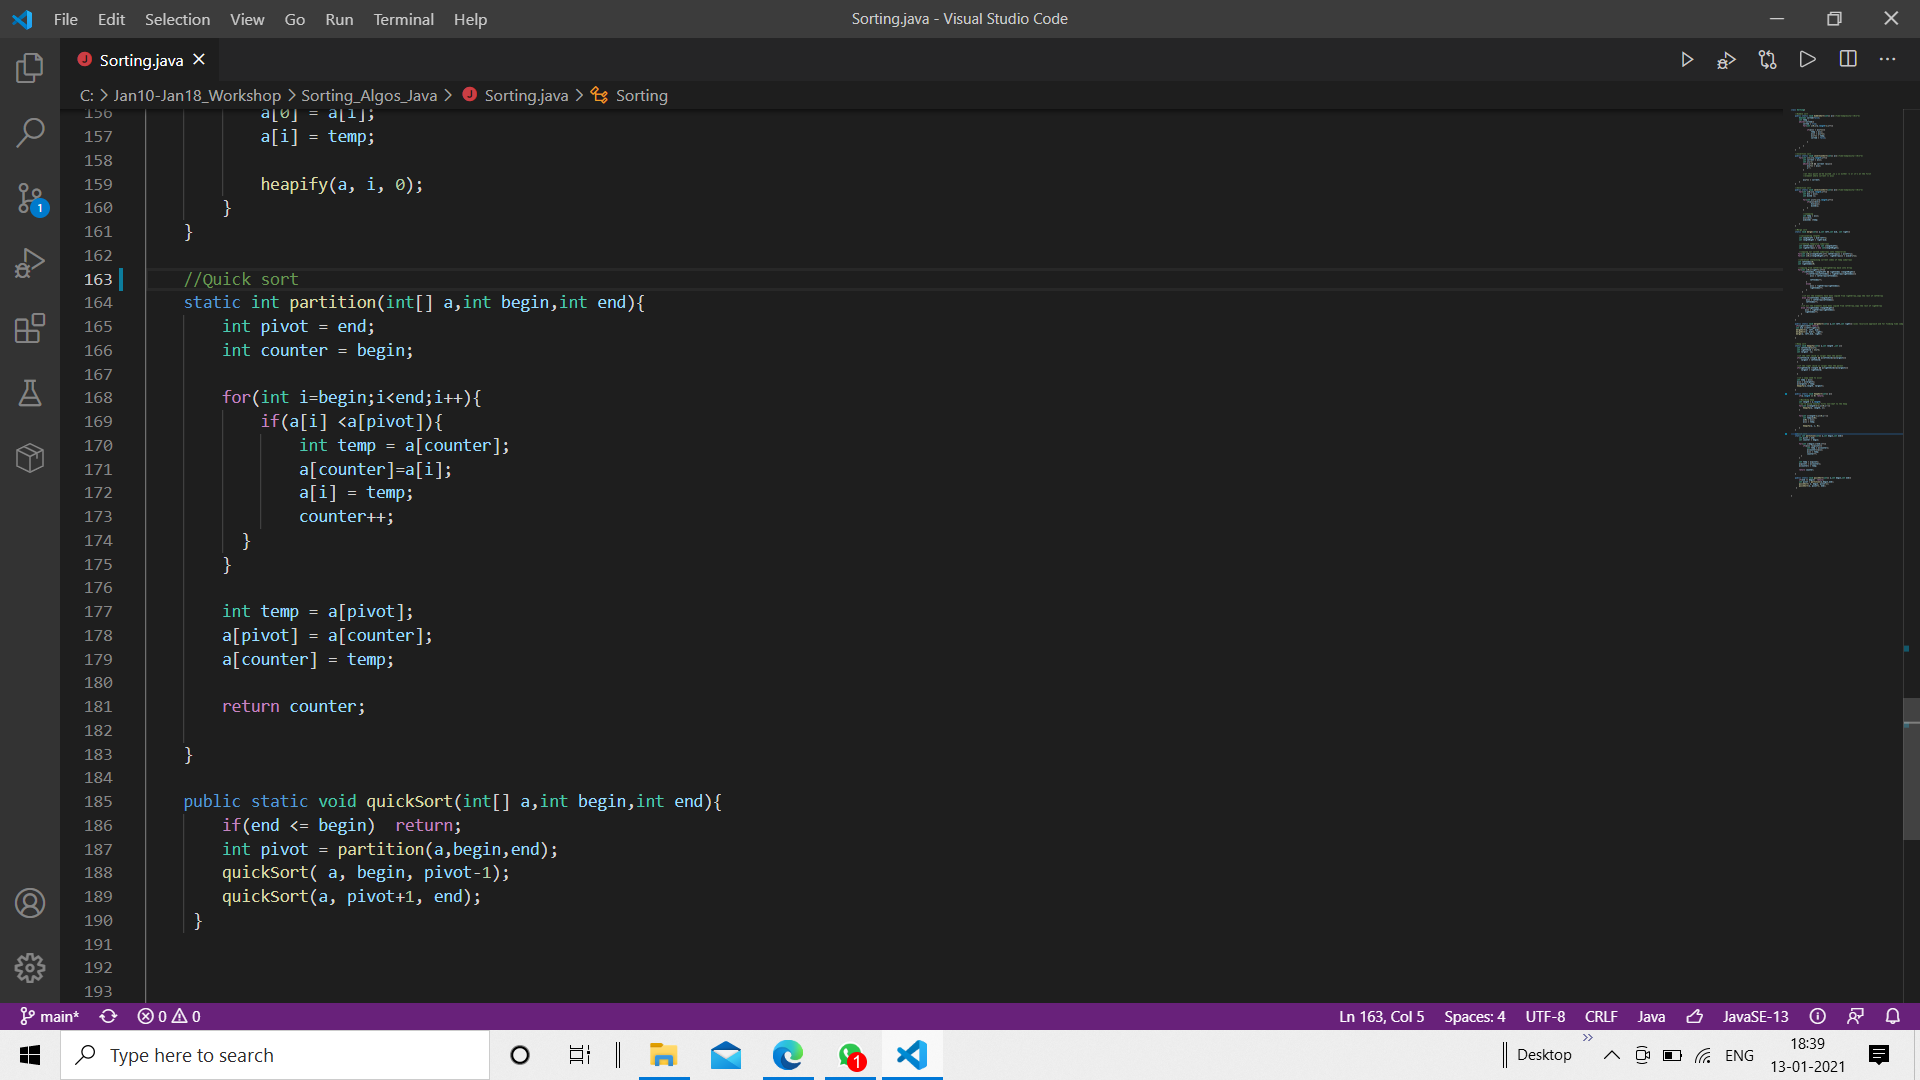The height and width of the screenshot is (1080, 1920).
Task: Toggle notifications bell in status bar
Action: [x=1893, y=1016]
